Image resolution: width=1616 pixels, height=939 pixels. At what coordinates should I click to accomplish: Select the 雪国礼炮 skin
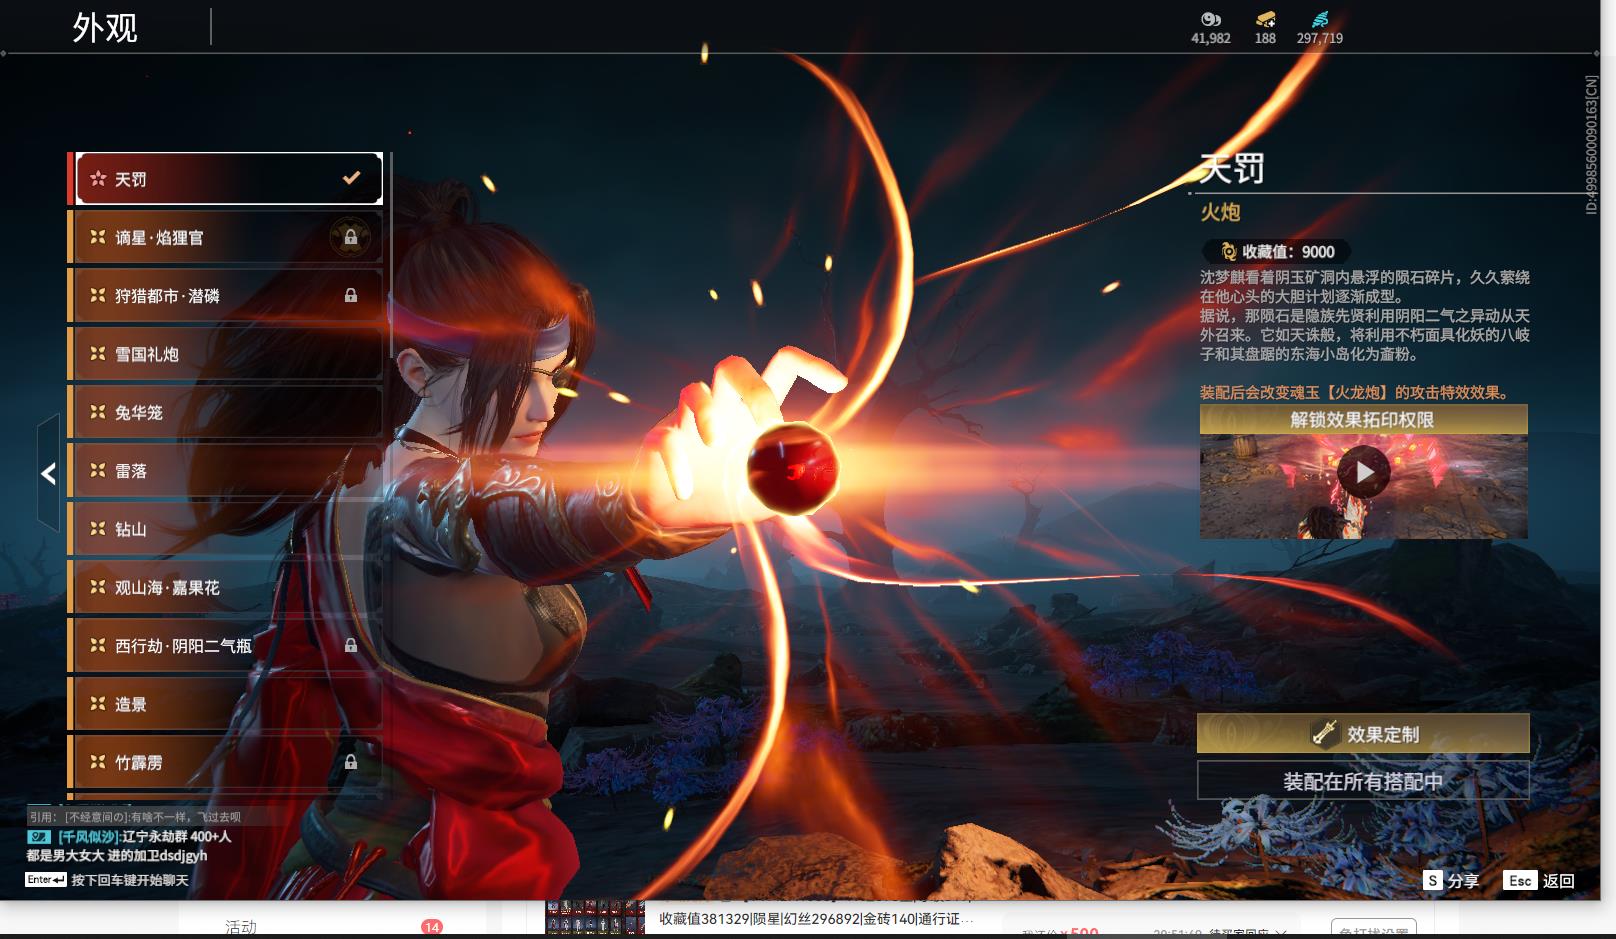coord(226,354)
